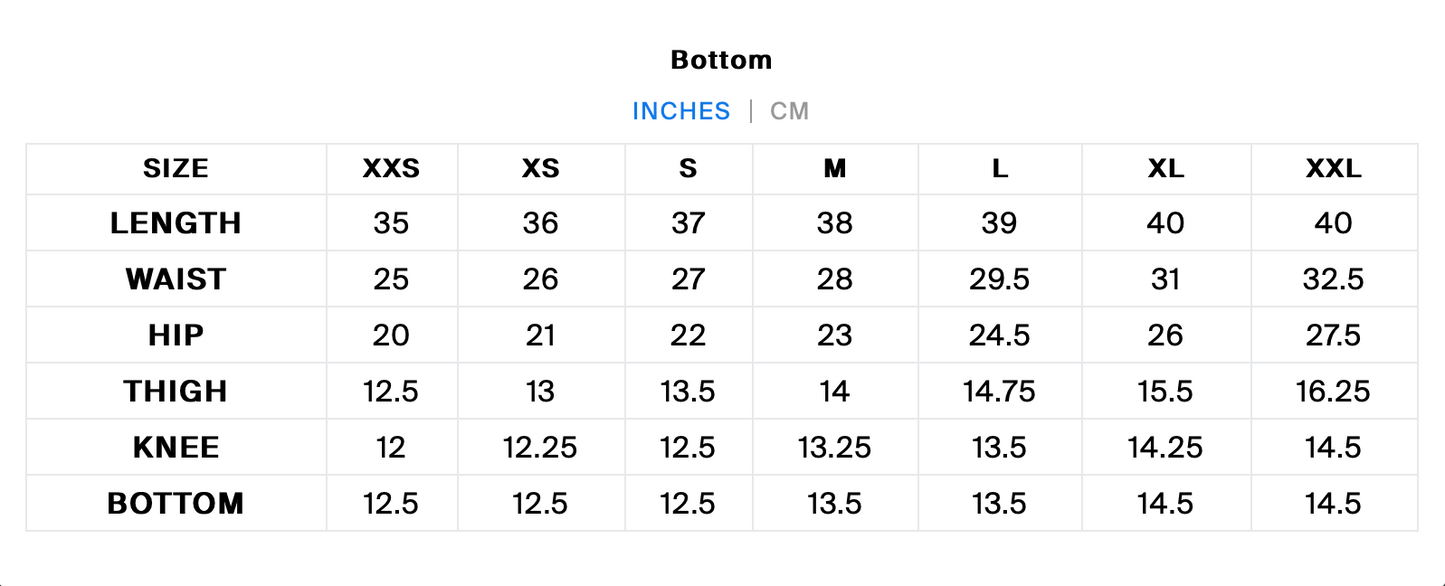Select the HIP row label
This screenshot has width=1445, height=586.
[176, 335]
